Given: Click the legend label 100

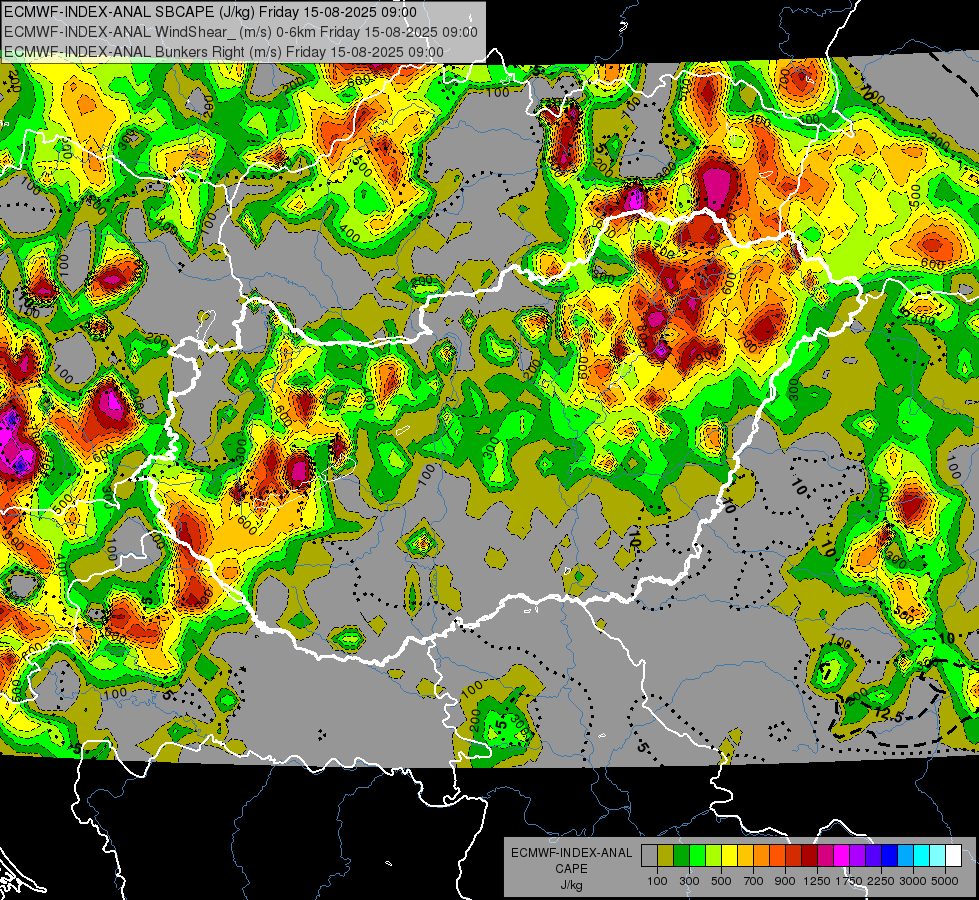Looking at the screenshot, I should (x=657, y=881).
